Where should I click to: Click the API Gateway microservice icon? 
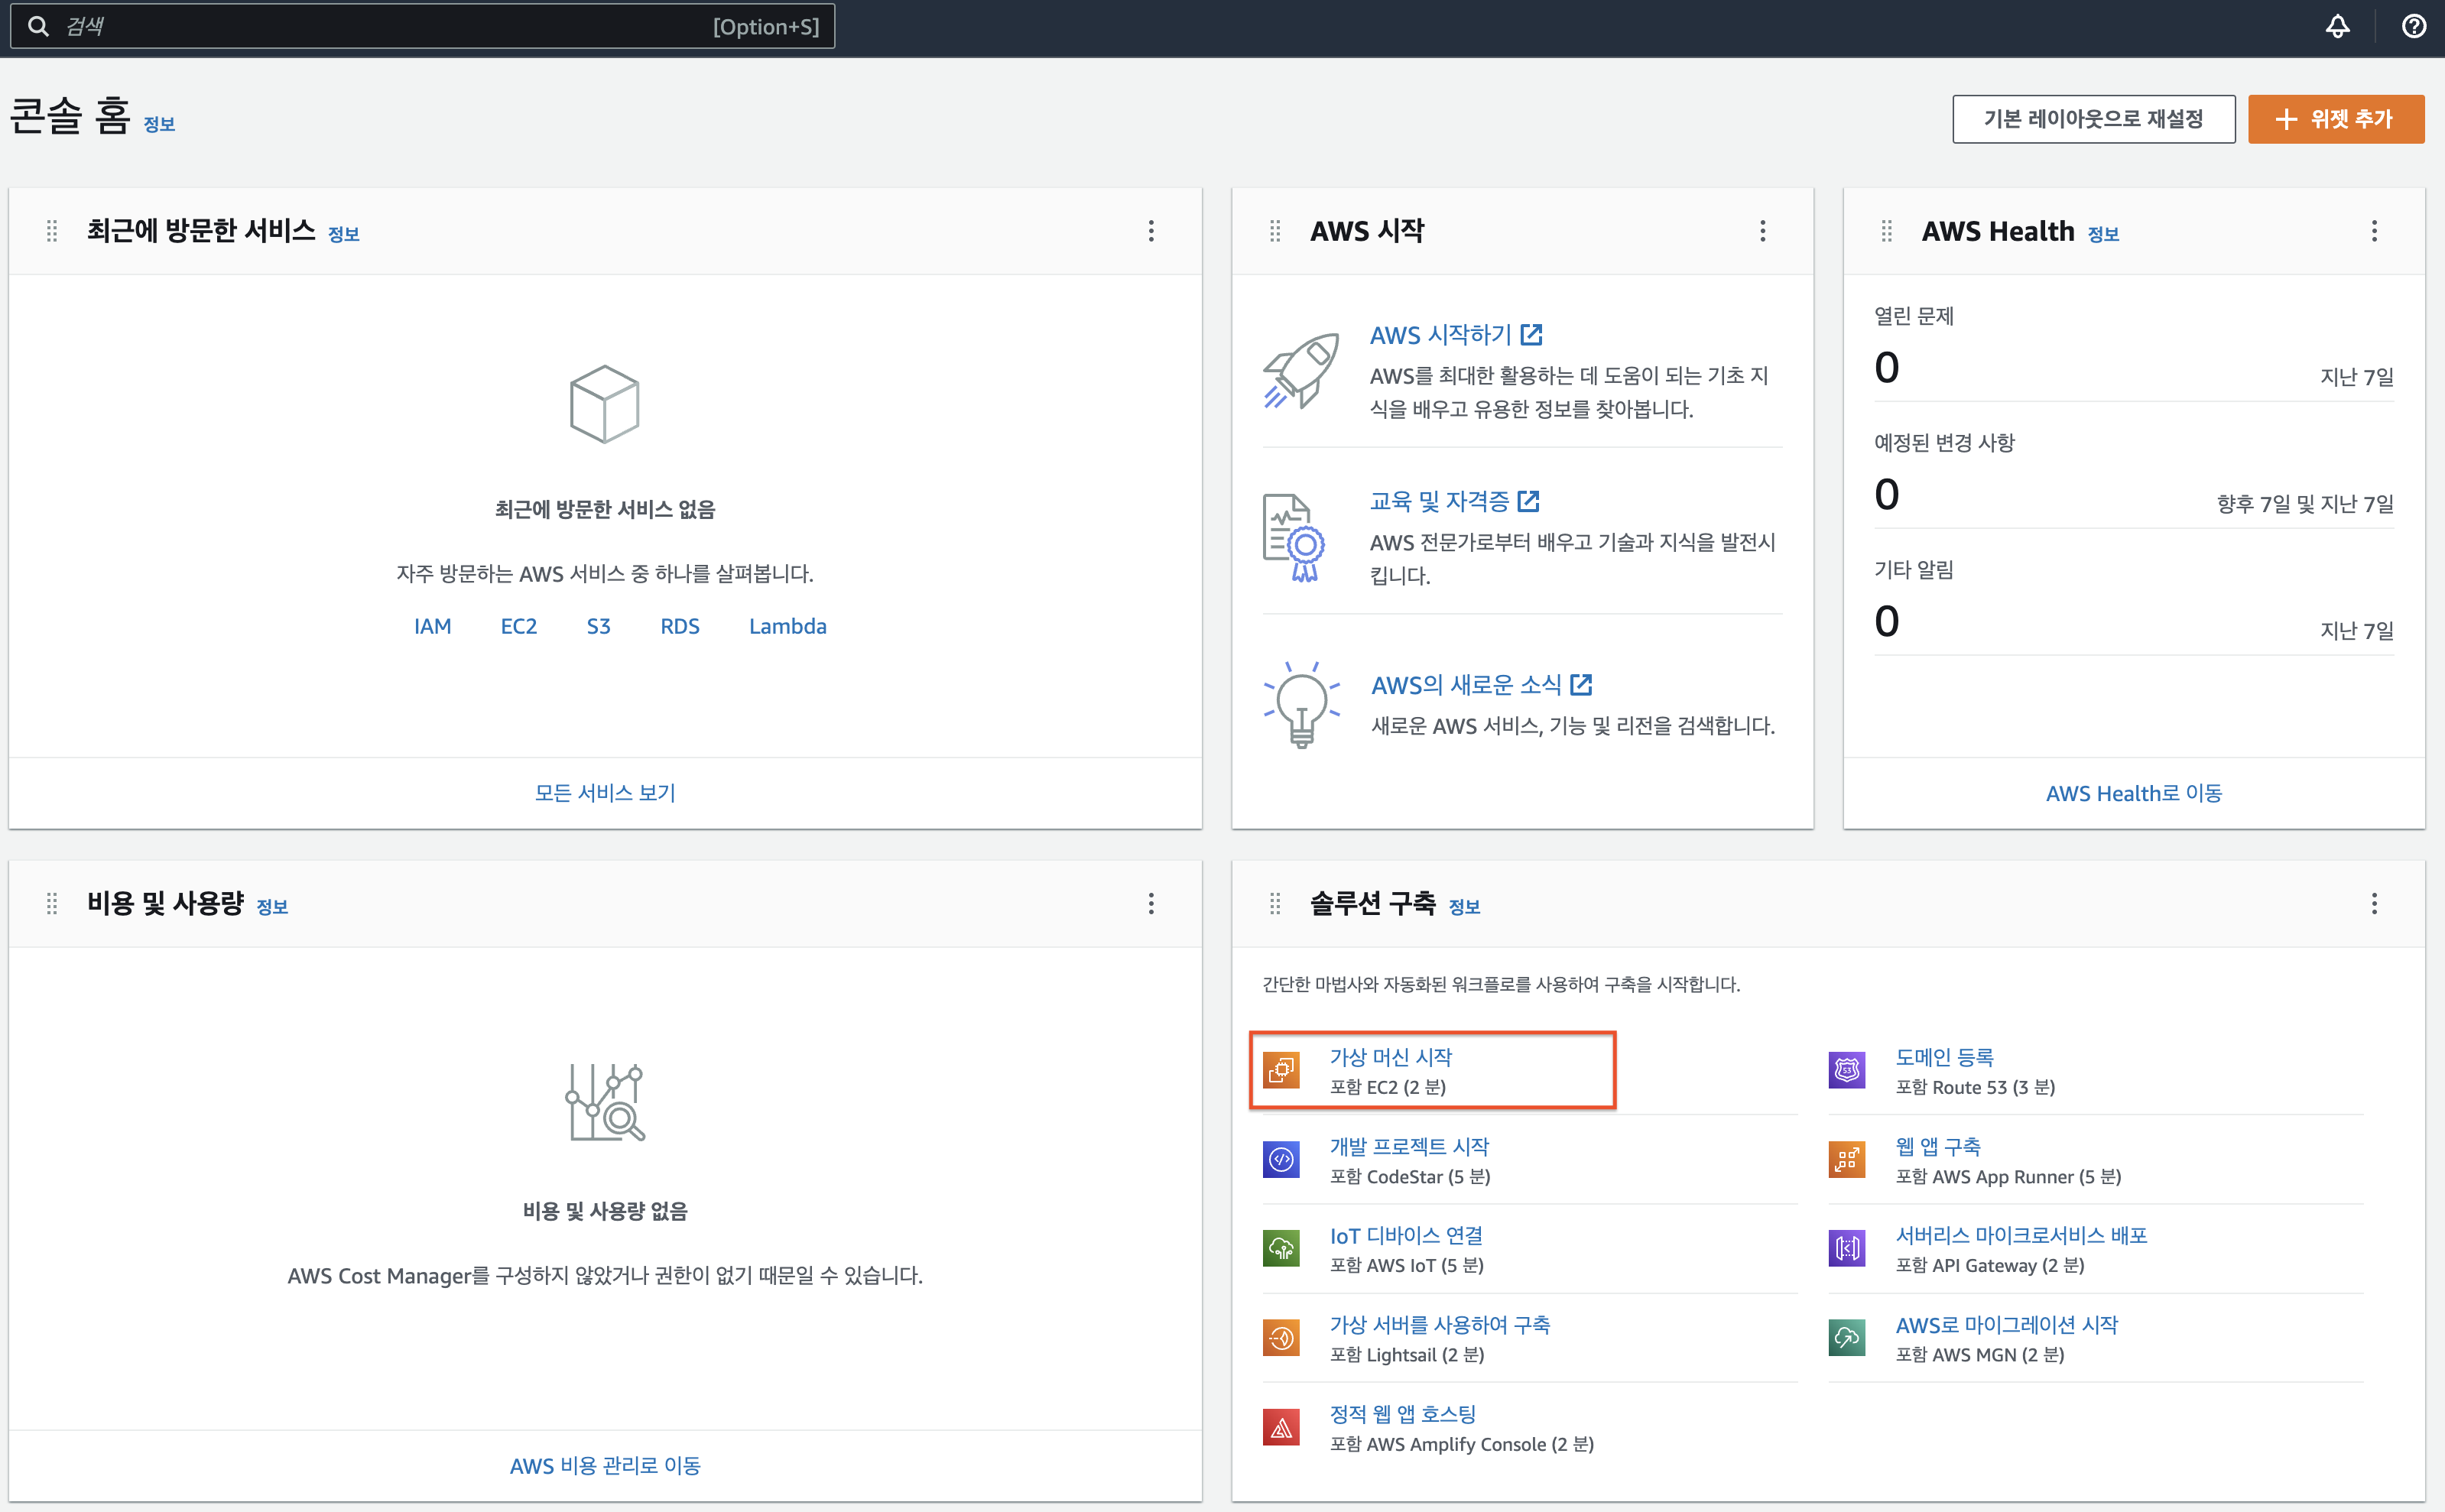tap(1846, 1249)
